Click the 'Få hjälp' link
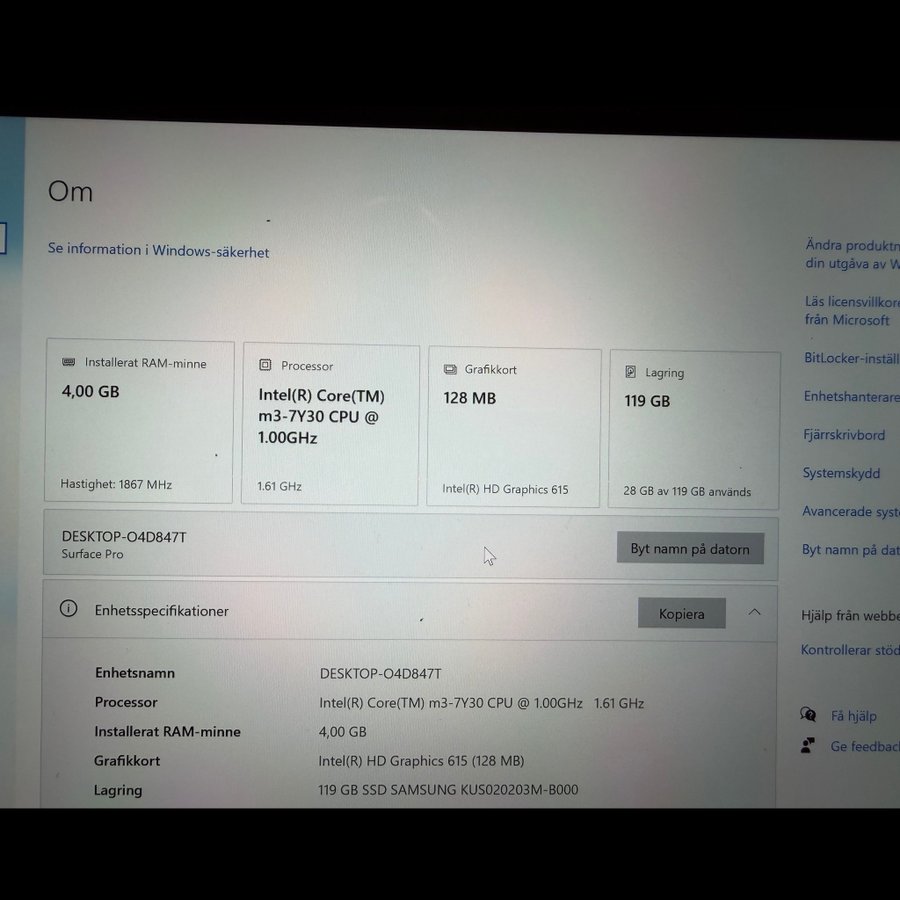Viewport: 900px width, 900px height. click(x=854, y=716)
